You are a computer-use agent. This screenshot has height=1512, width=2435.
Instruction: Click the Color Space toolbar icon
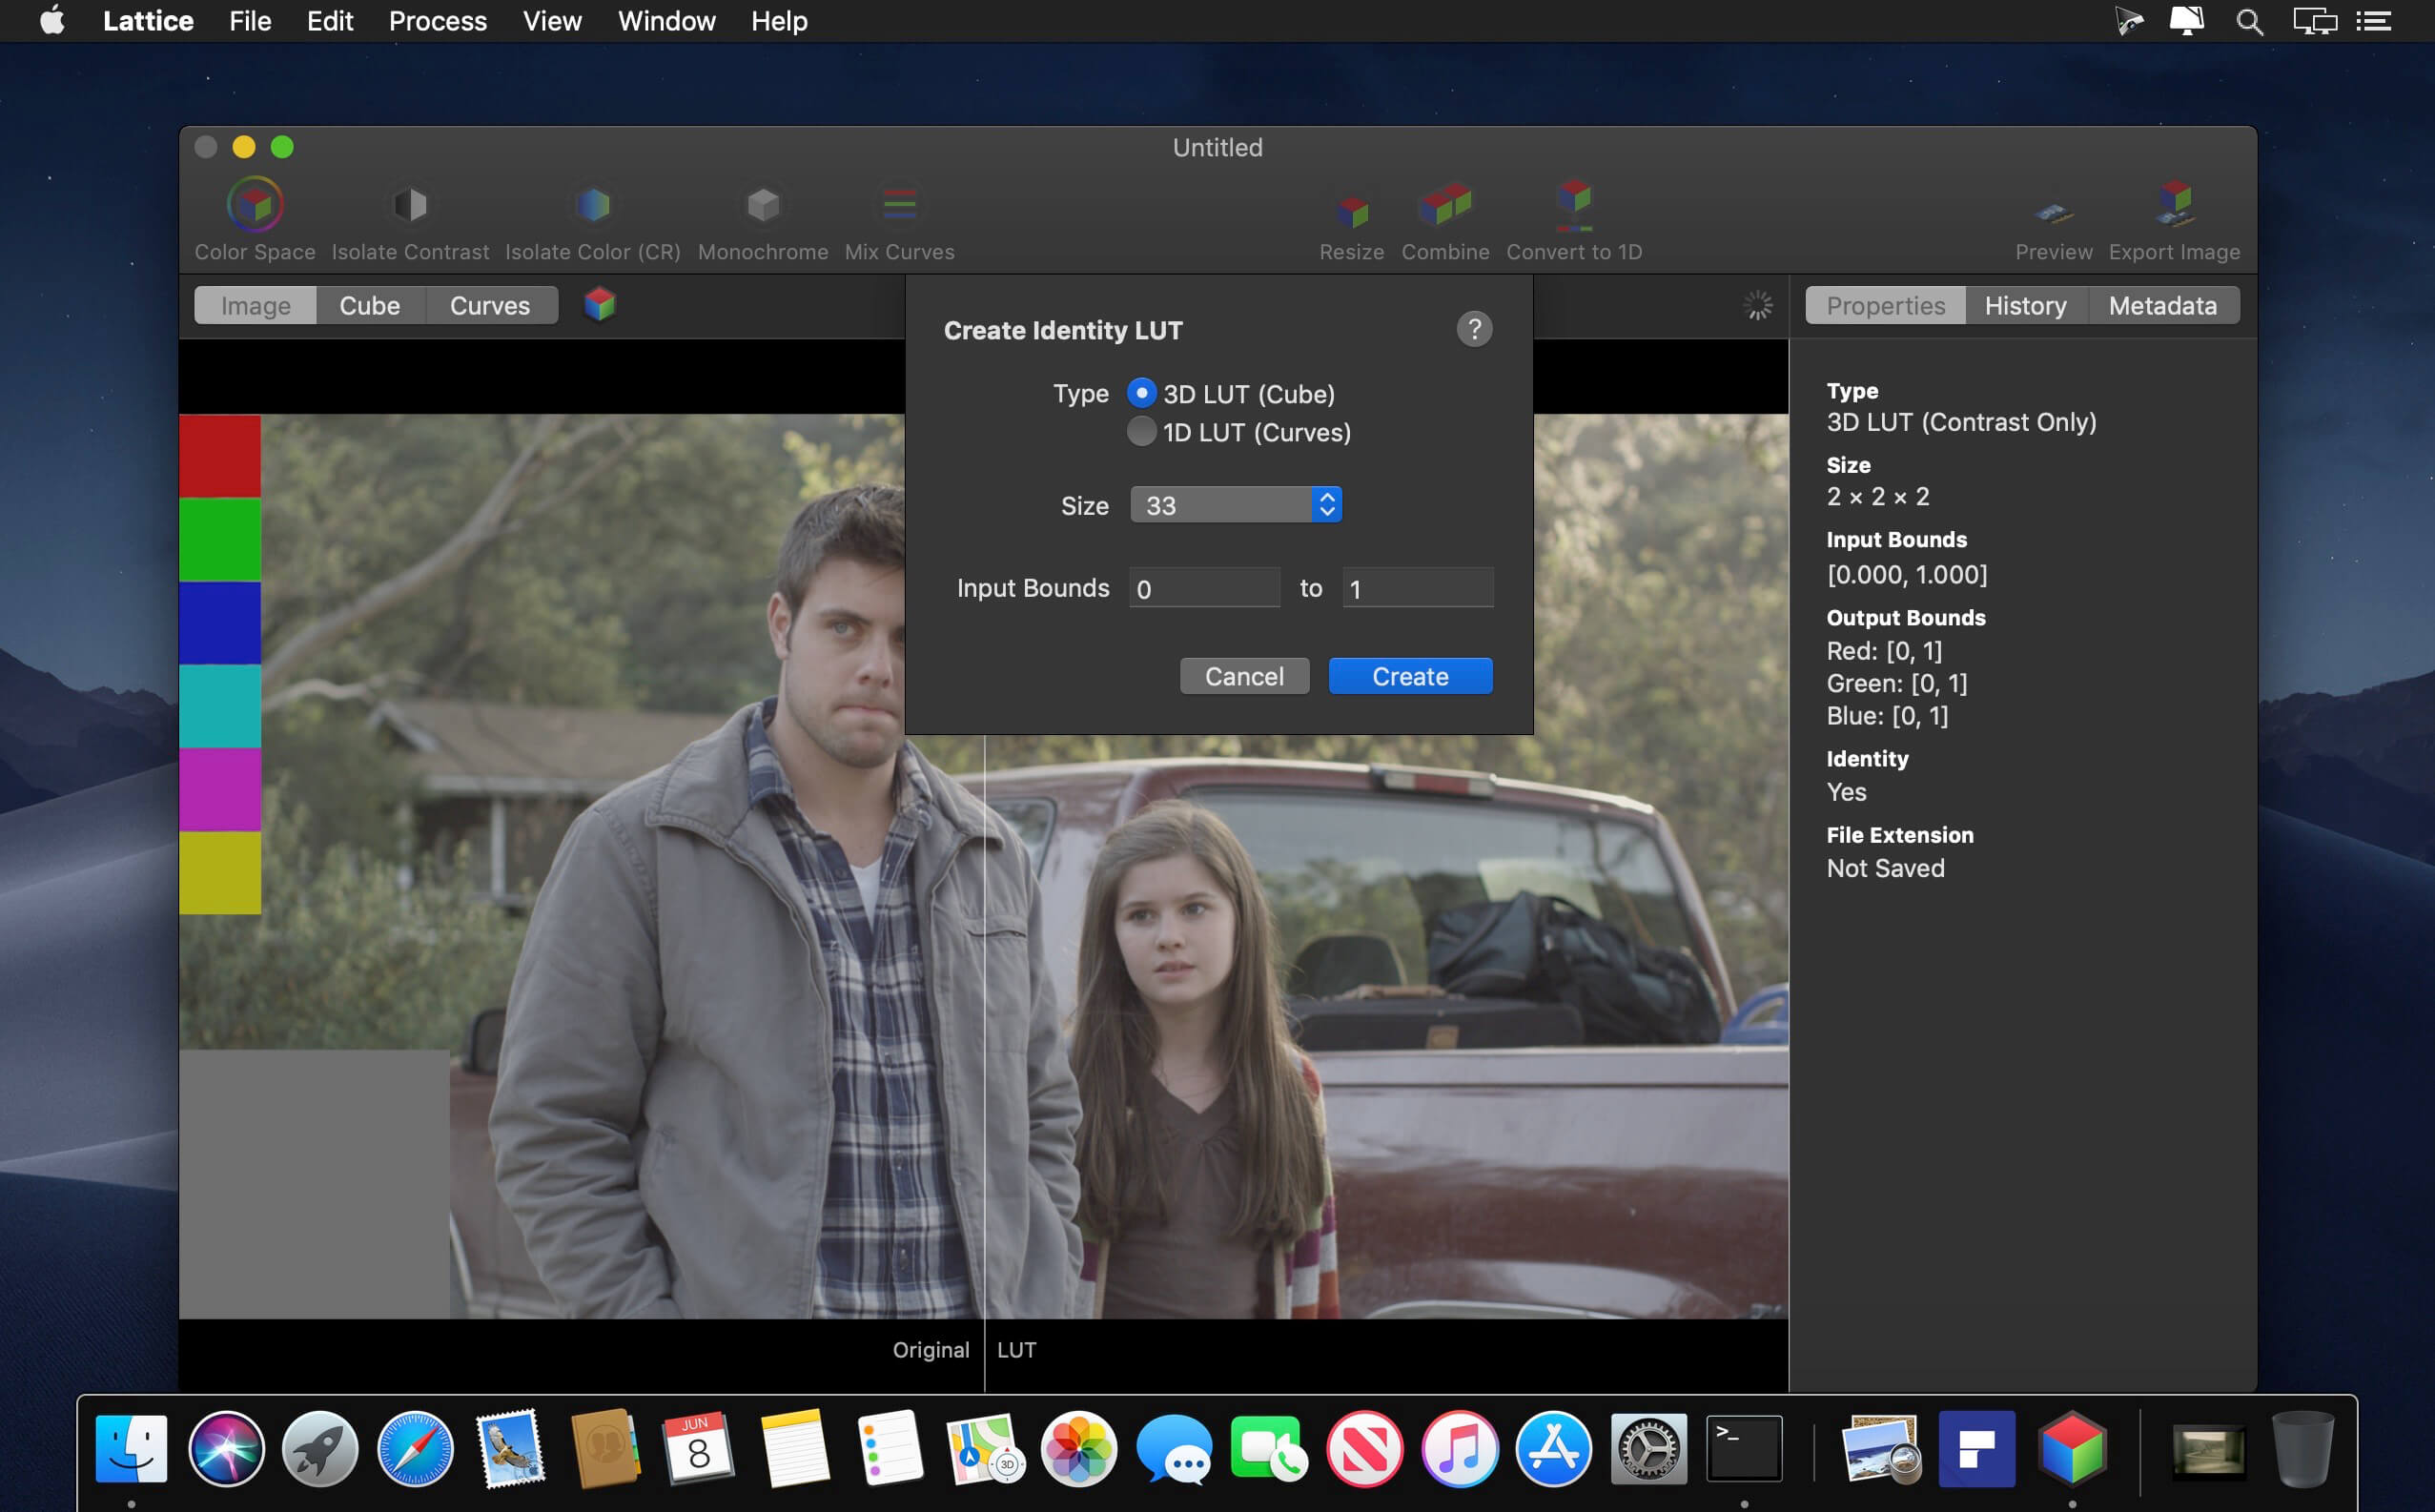pos(254,206)
